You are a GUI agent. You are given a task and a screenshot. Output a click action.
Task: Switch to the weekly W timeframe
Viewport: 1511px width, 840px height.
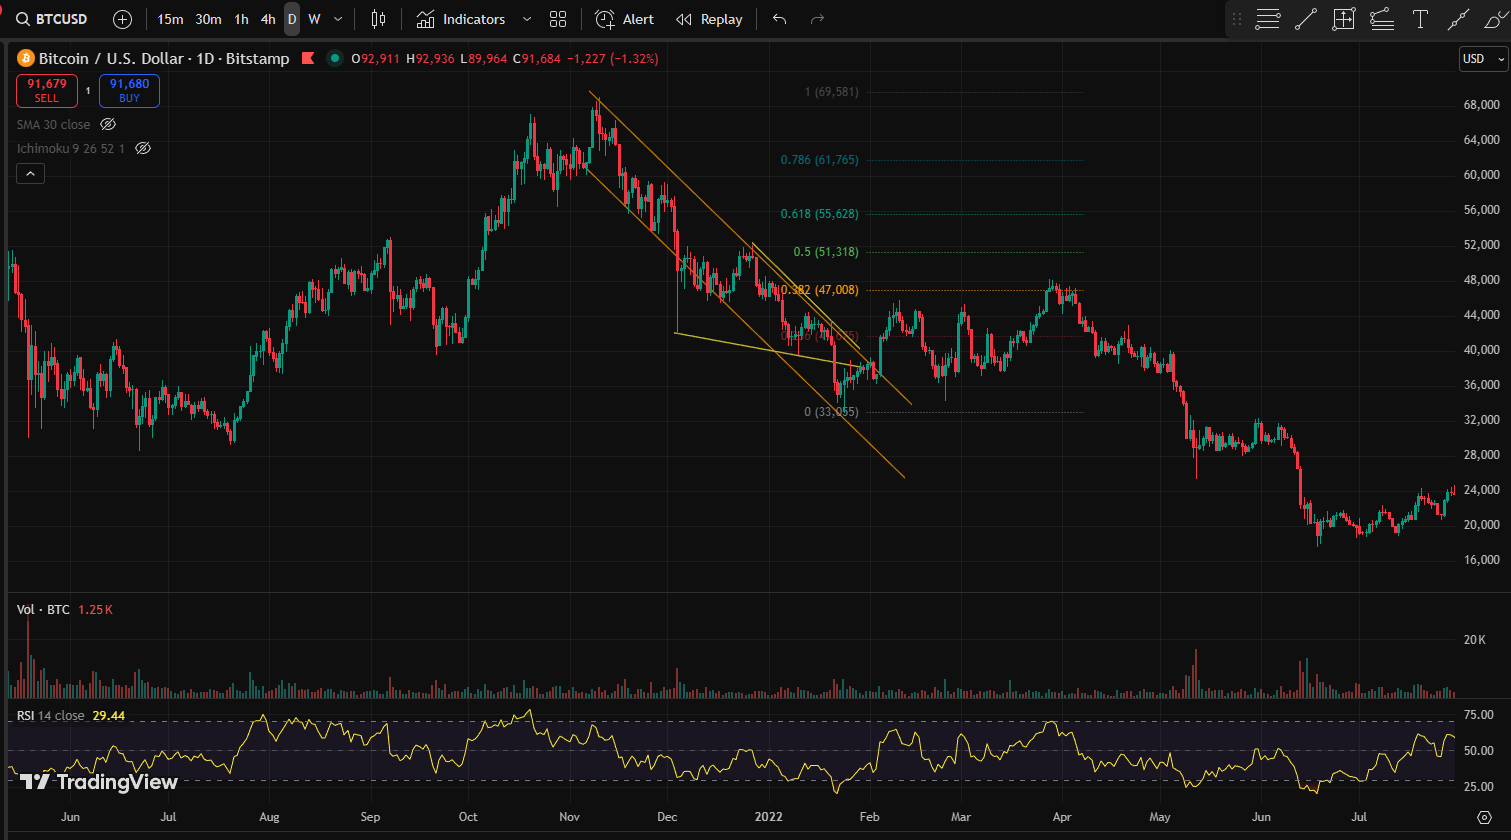tap(314, 19)
